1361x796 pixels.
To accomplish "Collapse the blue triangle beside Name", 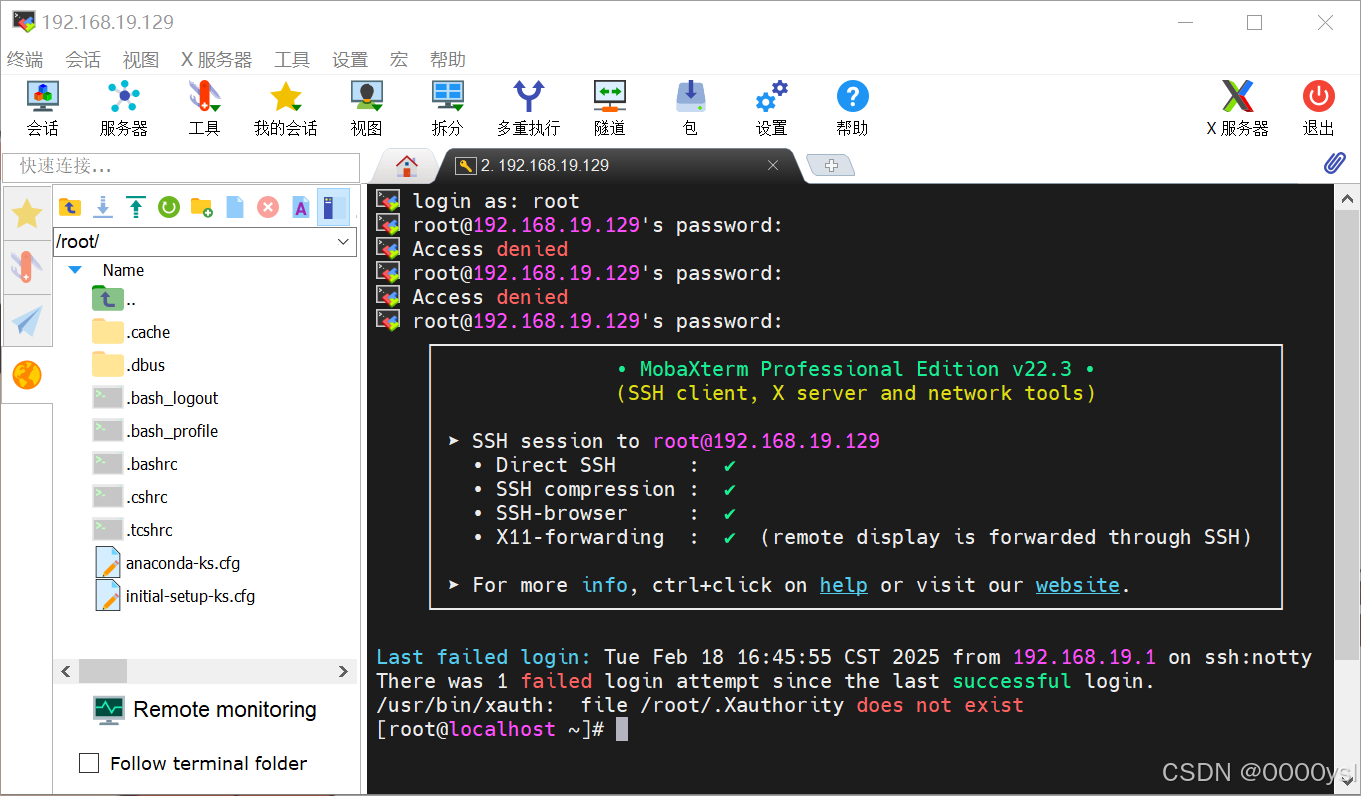I will 75,270.
